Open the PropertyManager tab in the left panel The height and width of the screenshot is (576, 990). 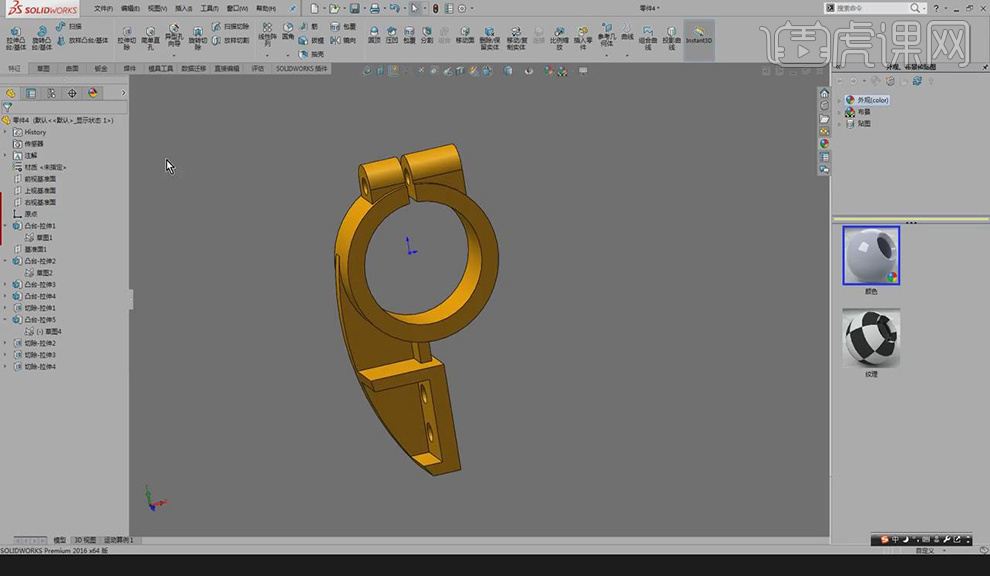pyautogui.click(x=31, y=93)
